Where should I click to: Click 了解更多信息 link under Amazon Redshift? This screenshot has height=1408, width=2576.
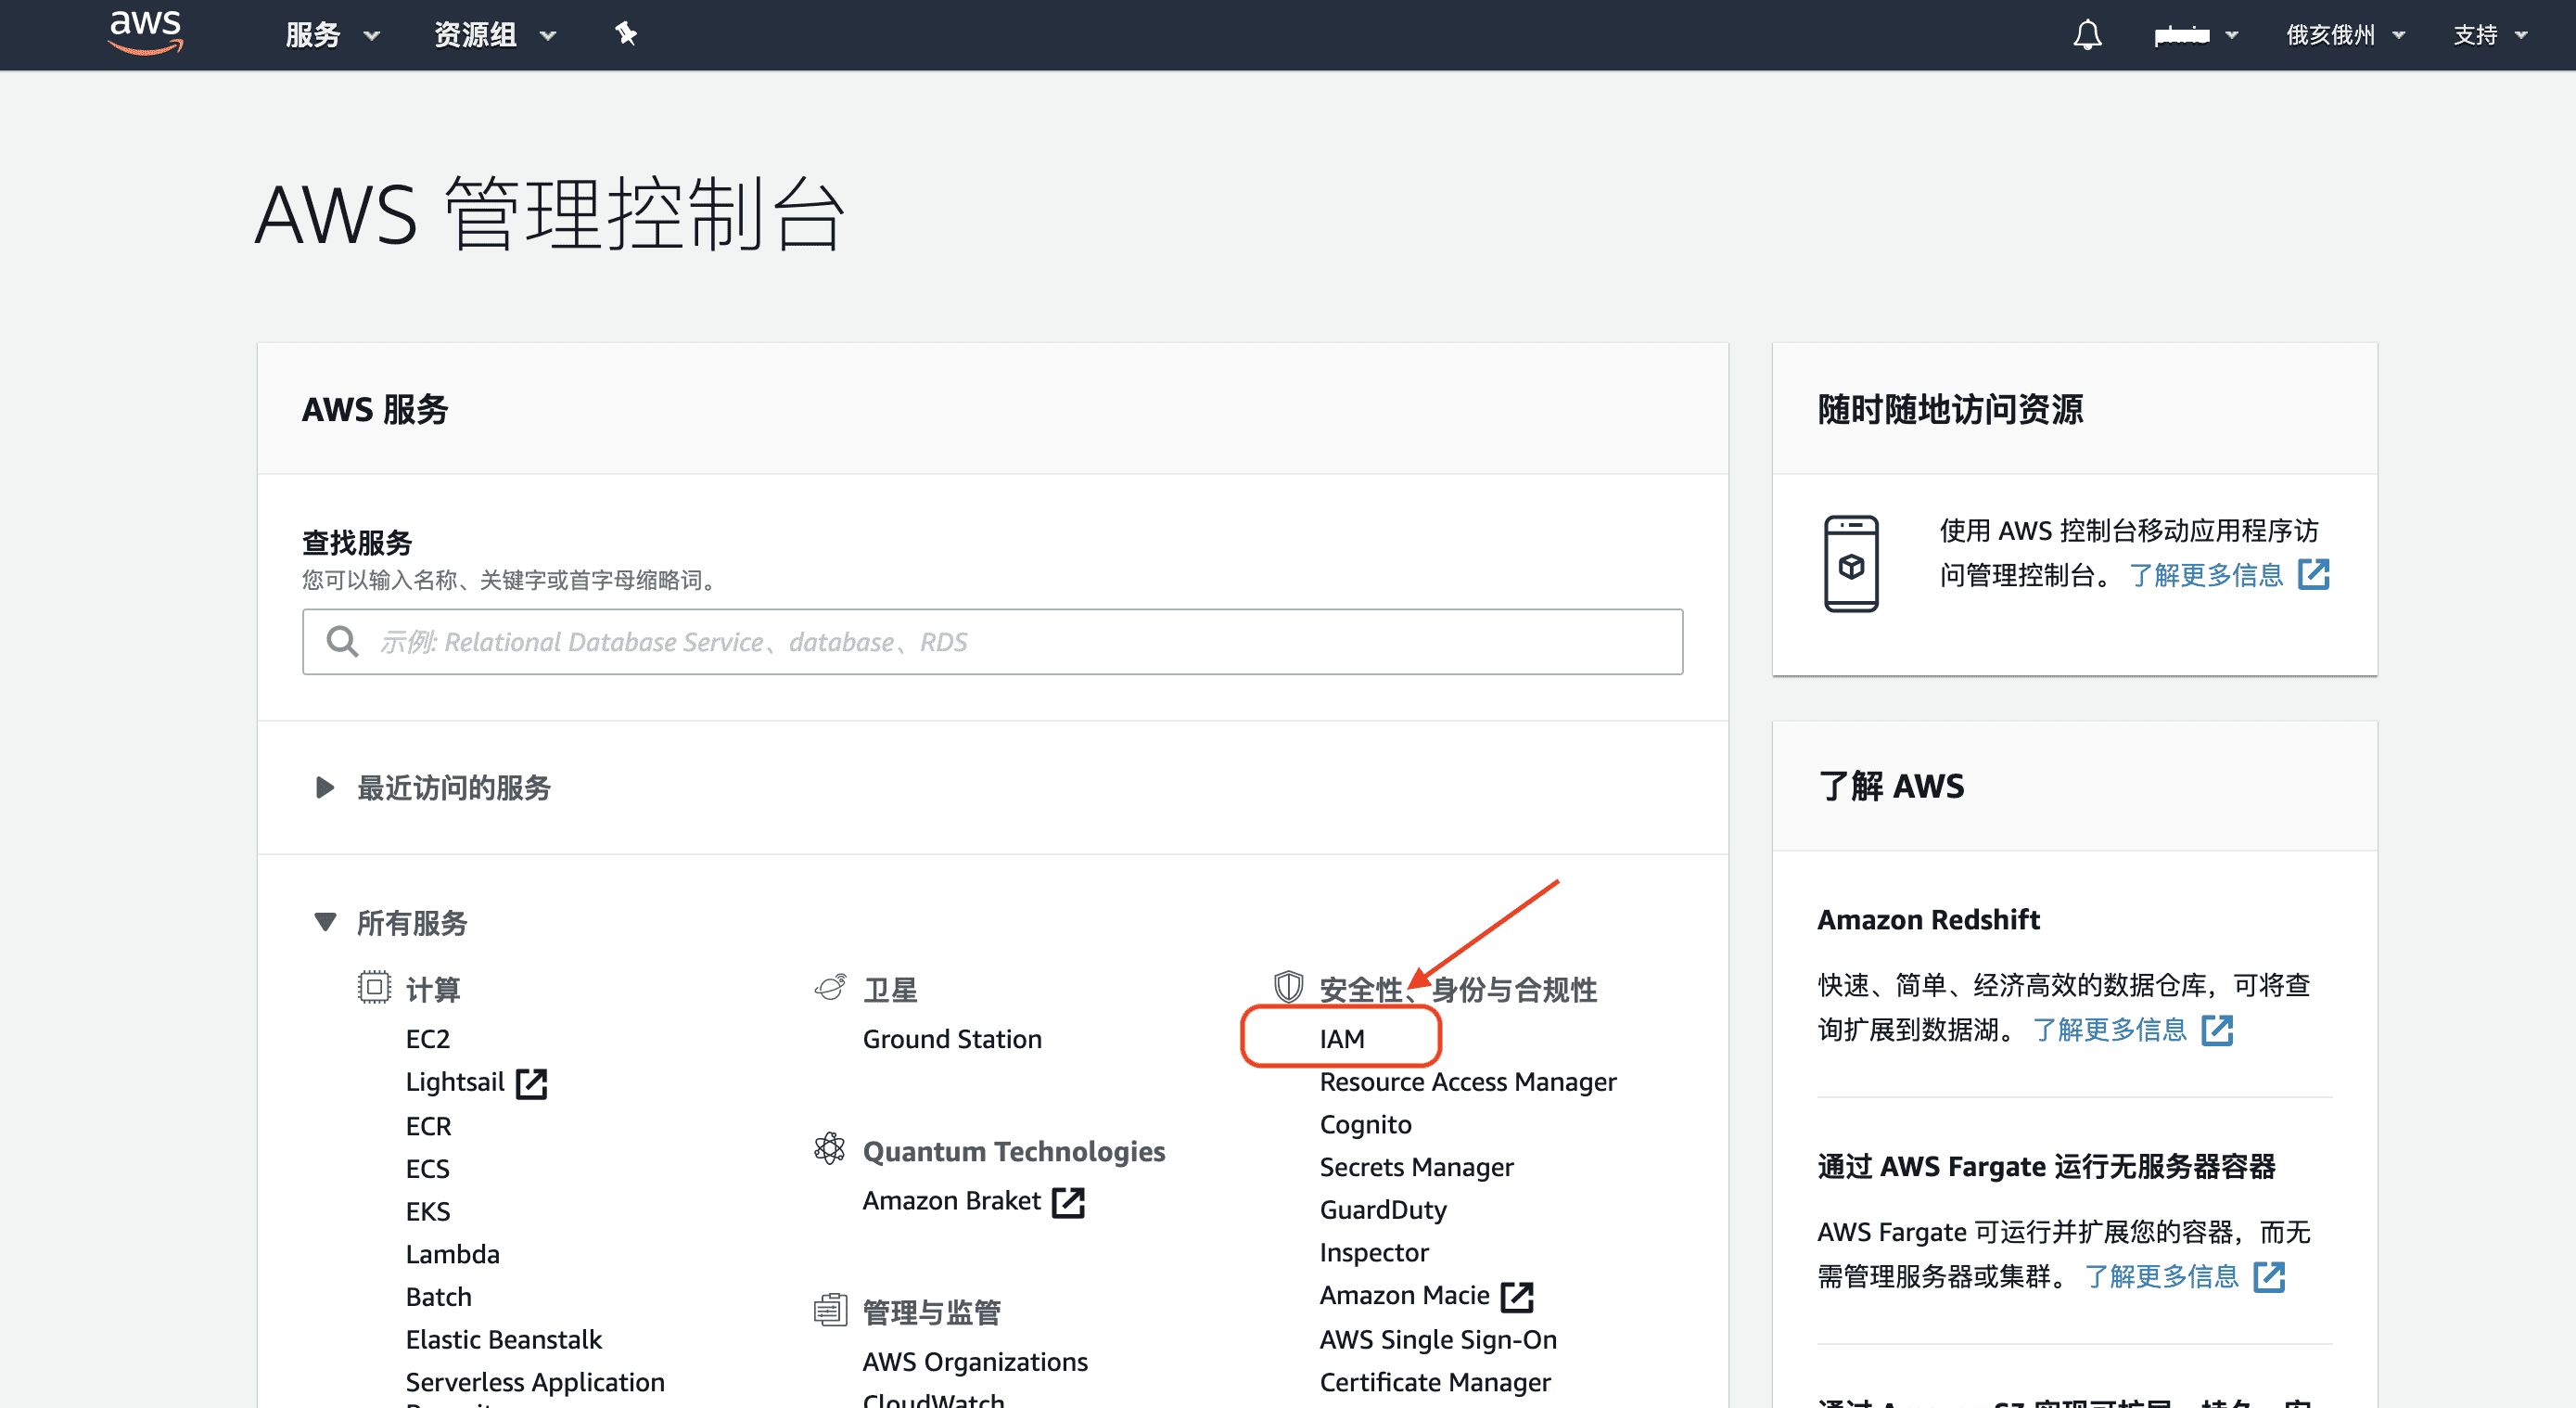click(x=2110, y=1030)
